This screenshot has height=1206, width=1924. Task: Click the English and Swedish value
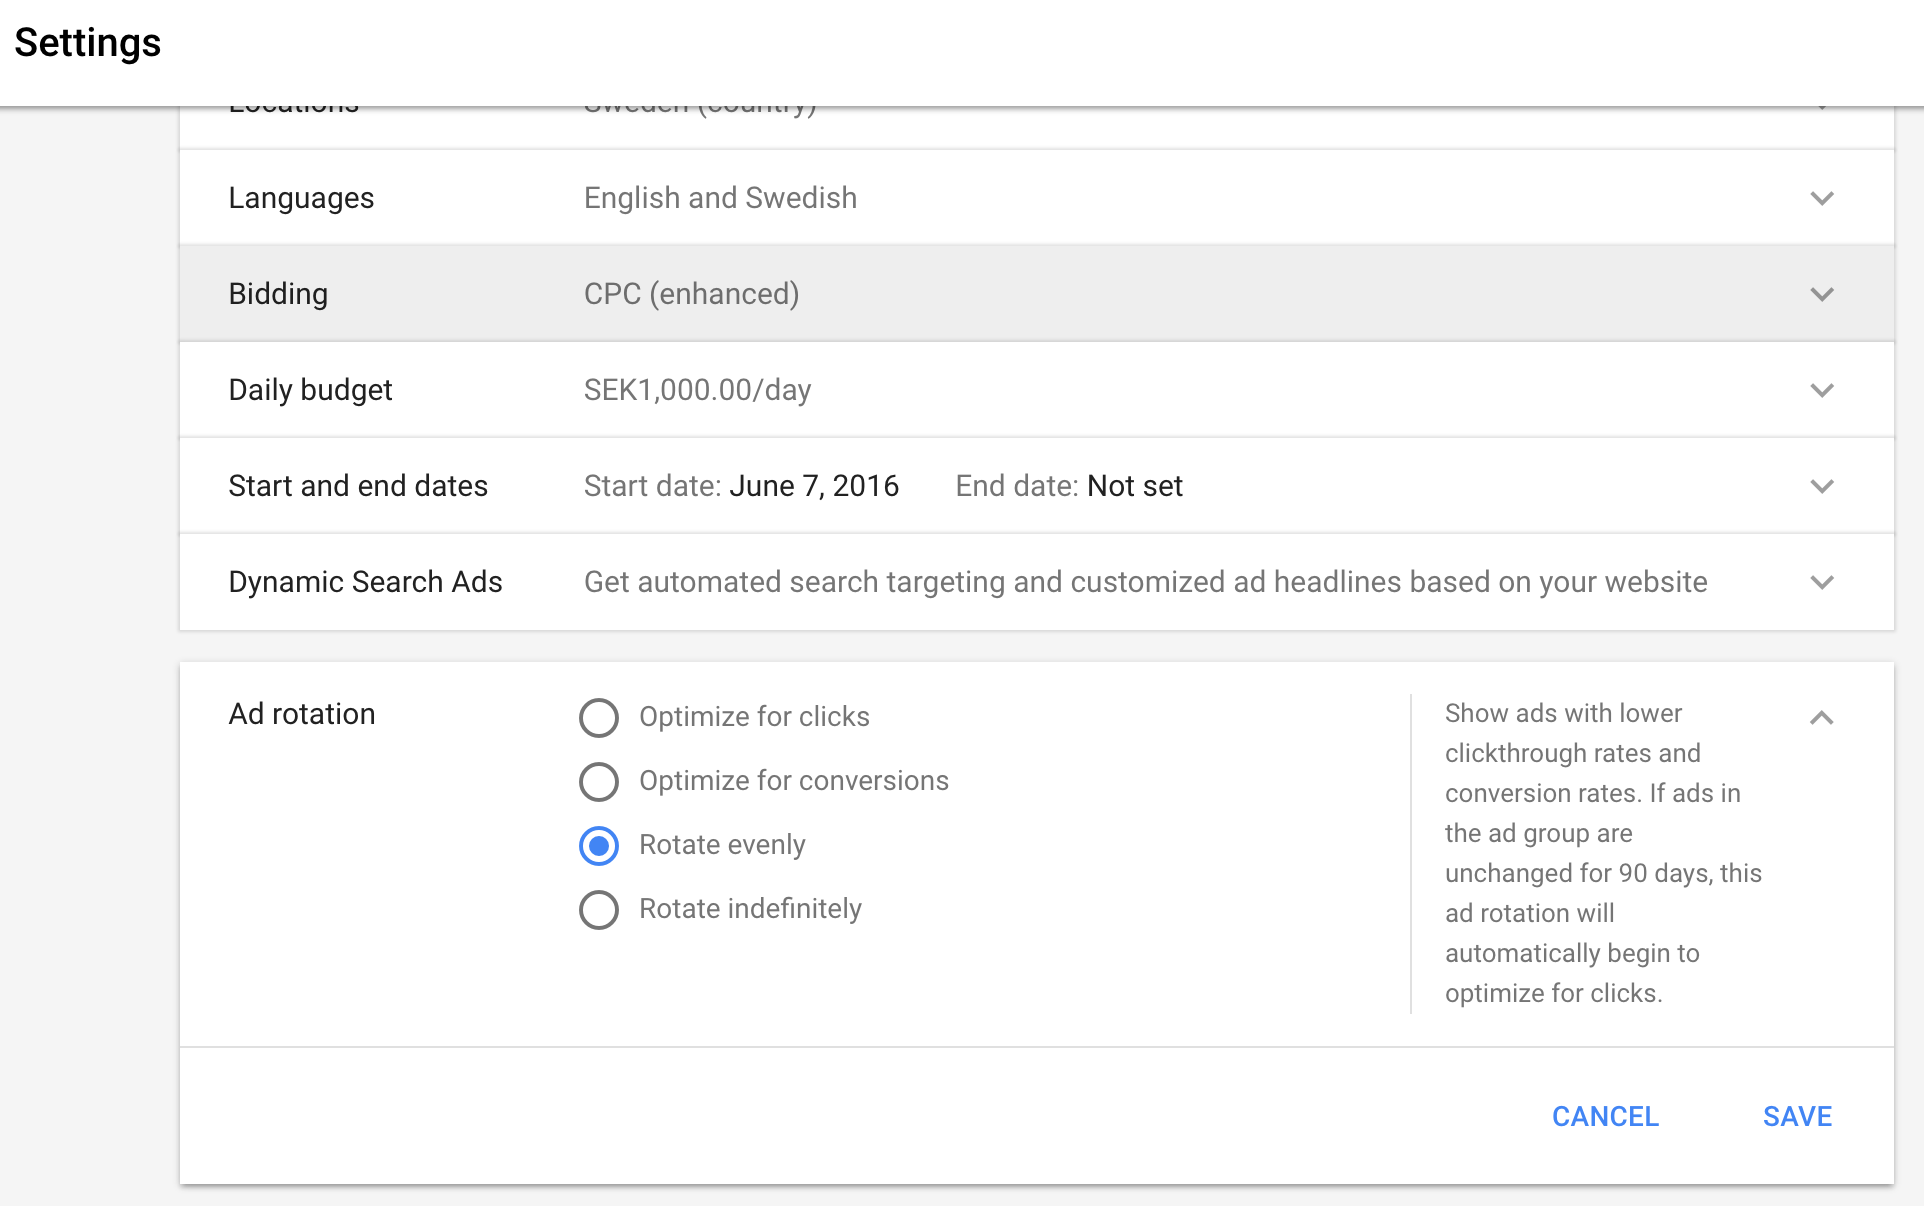(x=720, y=198)
